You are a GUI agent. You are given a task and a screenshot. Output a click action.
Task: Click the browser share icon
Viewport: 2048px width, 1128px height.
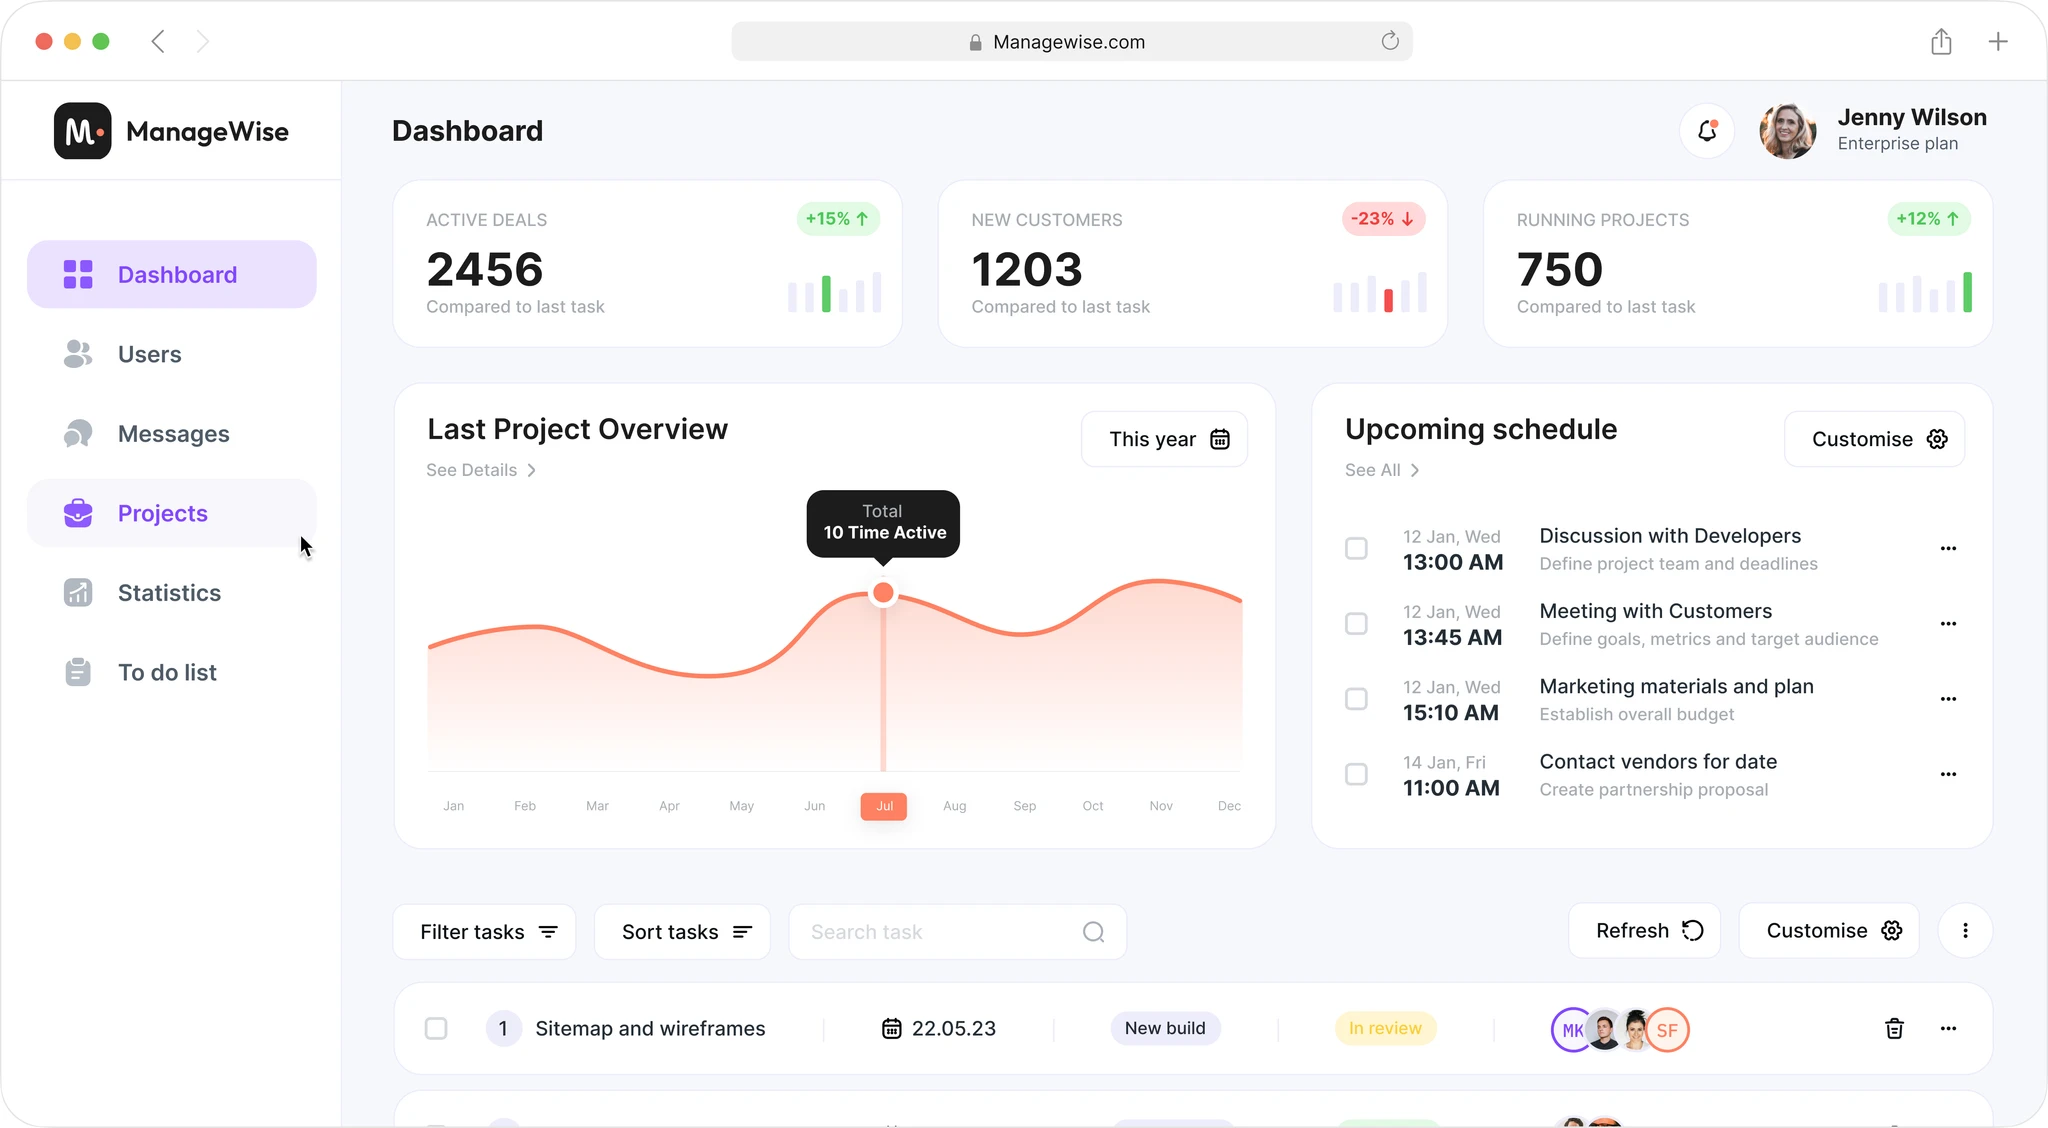click(x=1941, y=42)
